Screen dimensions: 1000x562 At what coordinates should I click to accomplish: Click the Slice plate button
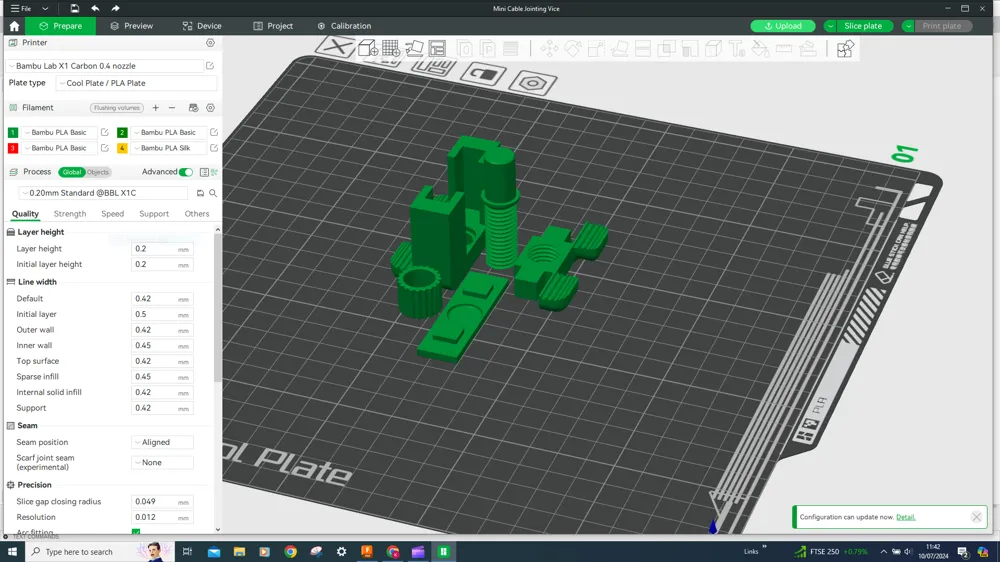tap(861, 26)
